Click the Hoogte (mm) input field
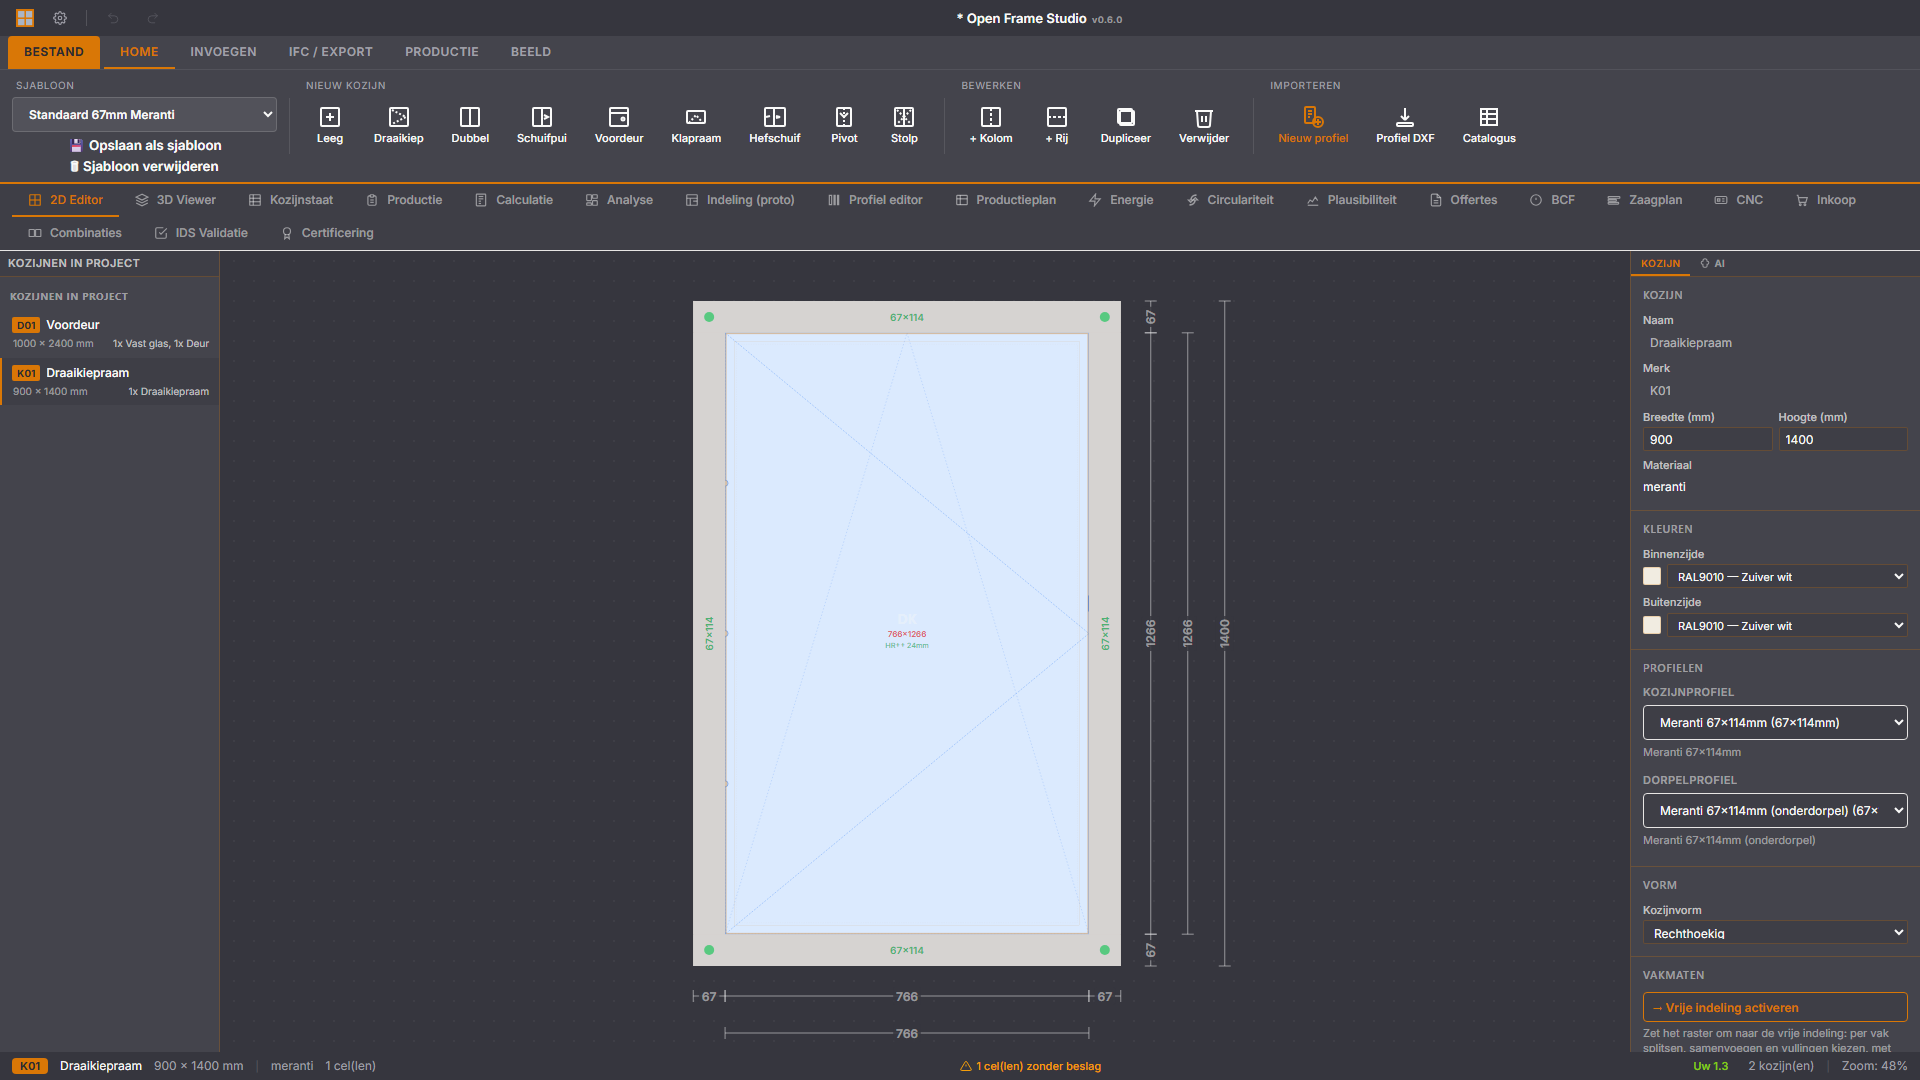 pyautogui.click(x=1842, y=440)
